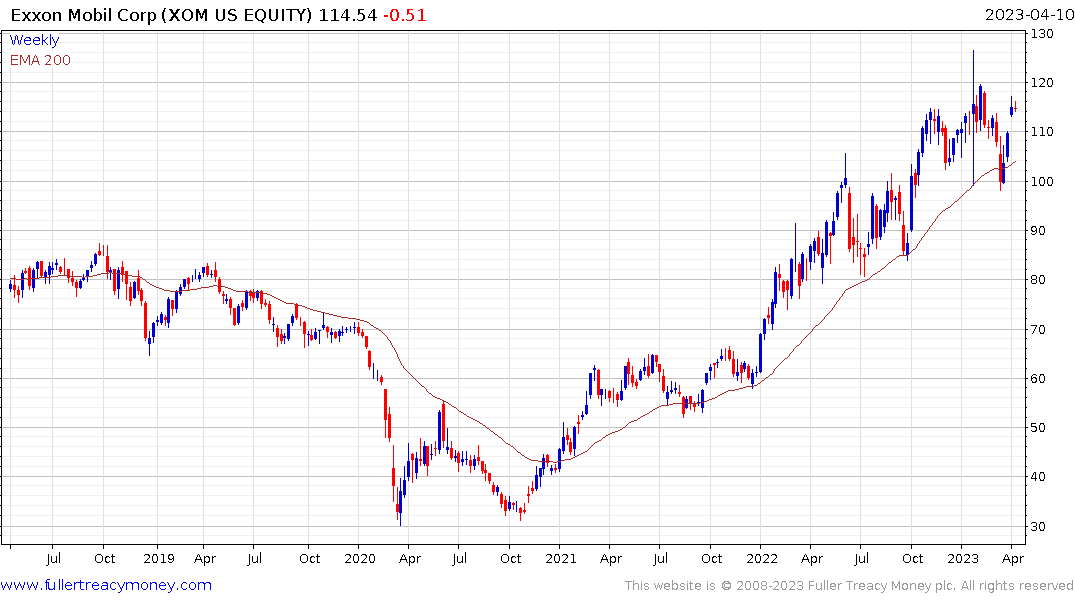Click the 2023 year label on time axis

tap(963, 559)
